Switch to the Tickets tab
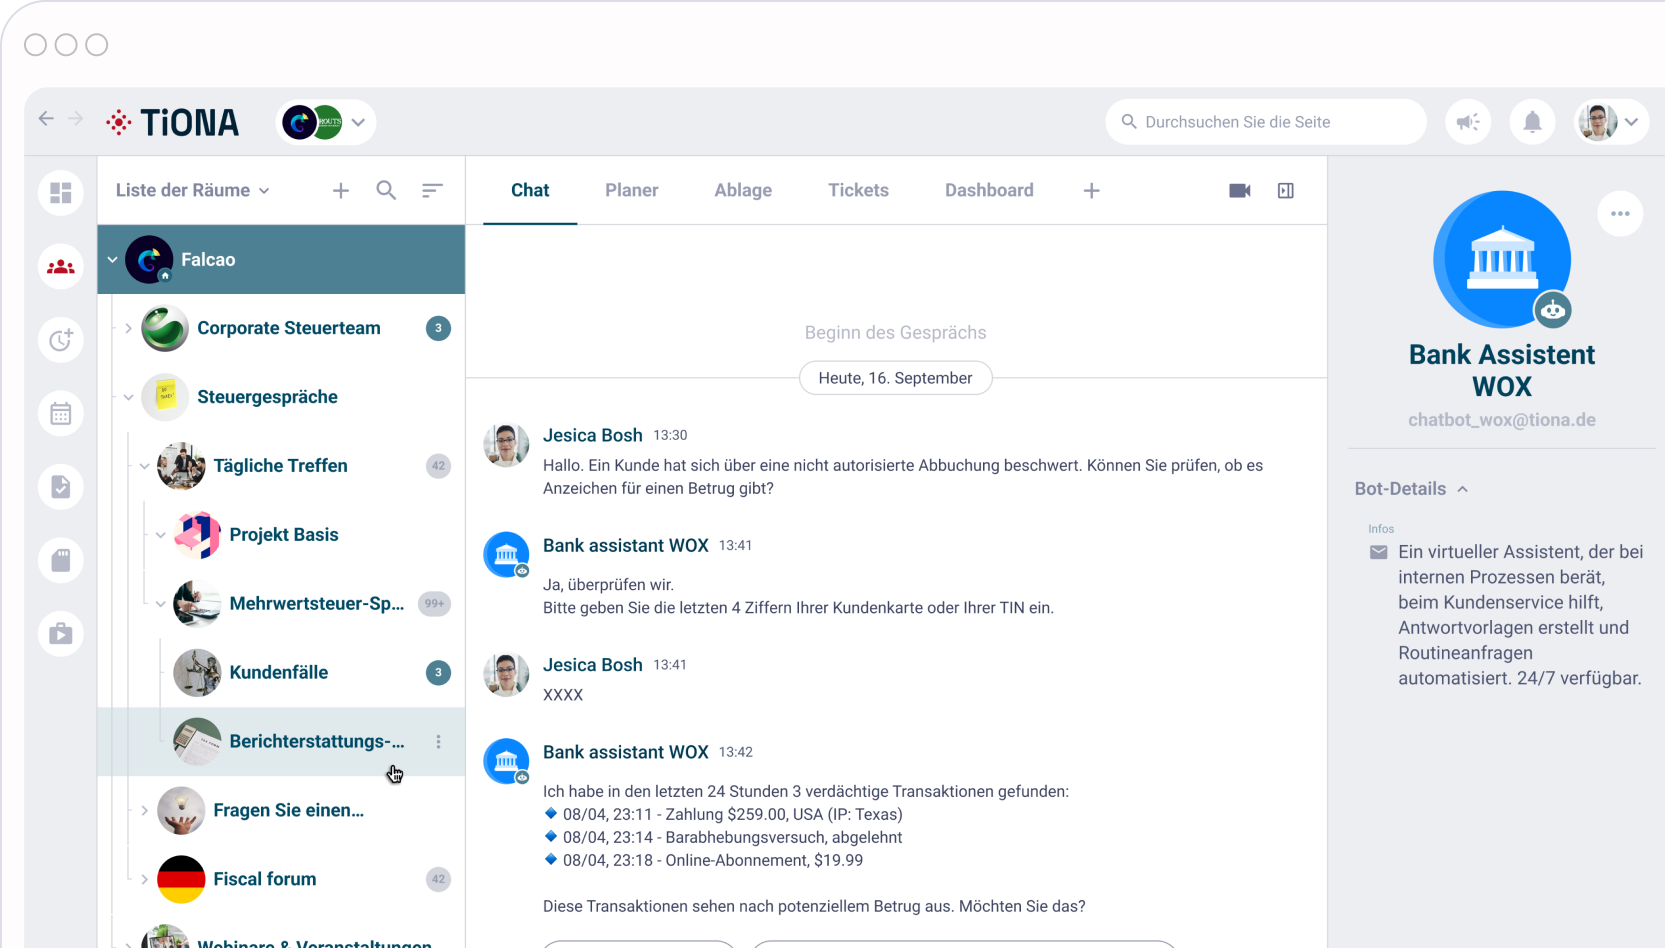 pyautogui.click(x=858, y=190)
